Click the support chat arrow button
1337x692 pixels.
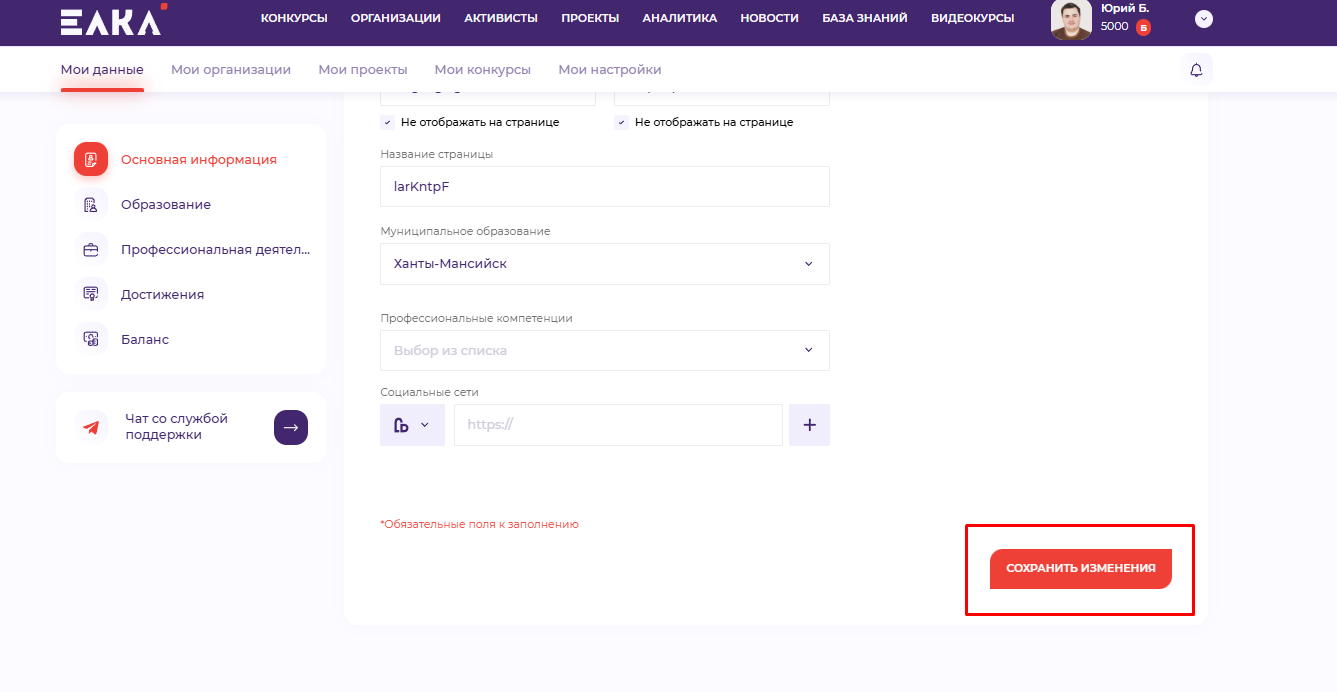click(291, 427)
